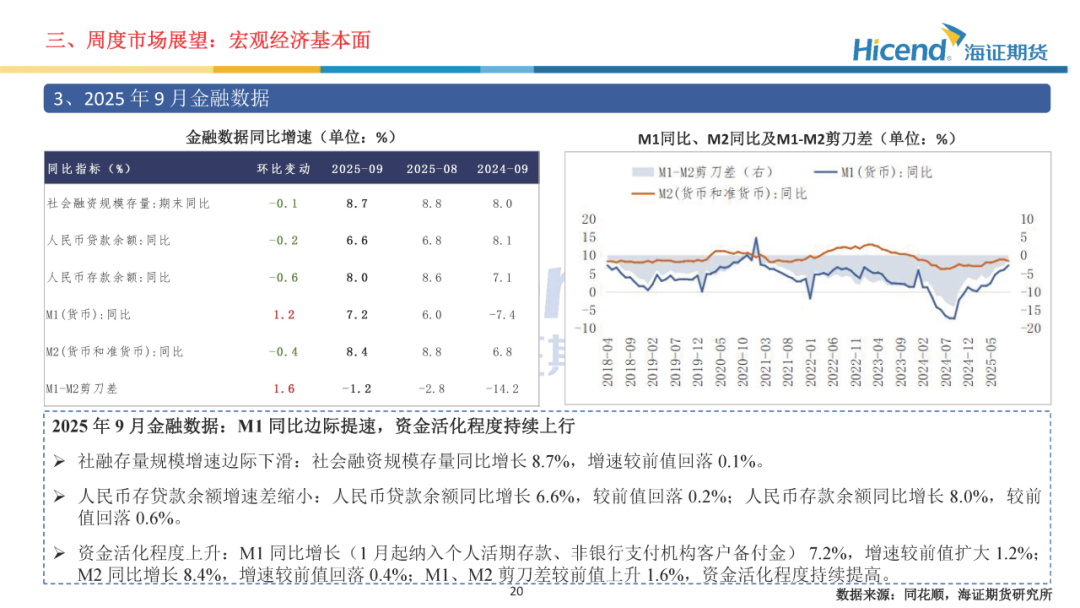Click the 数据来源 source footnote

point(944,594)
